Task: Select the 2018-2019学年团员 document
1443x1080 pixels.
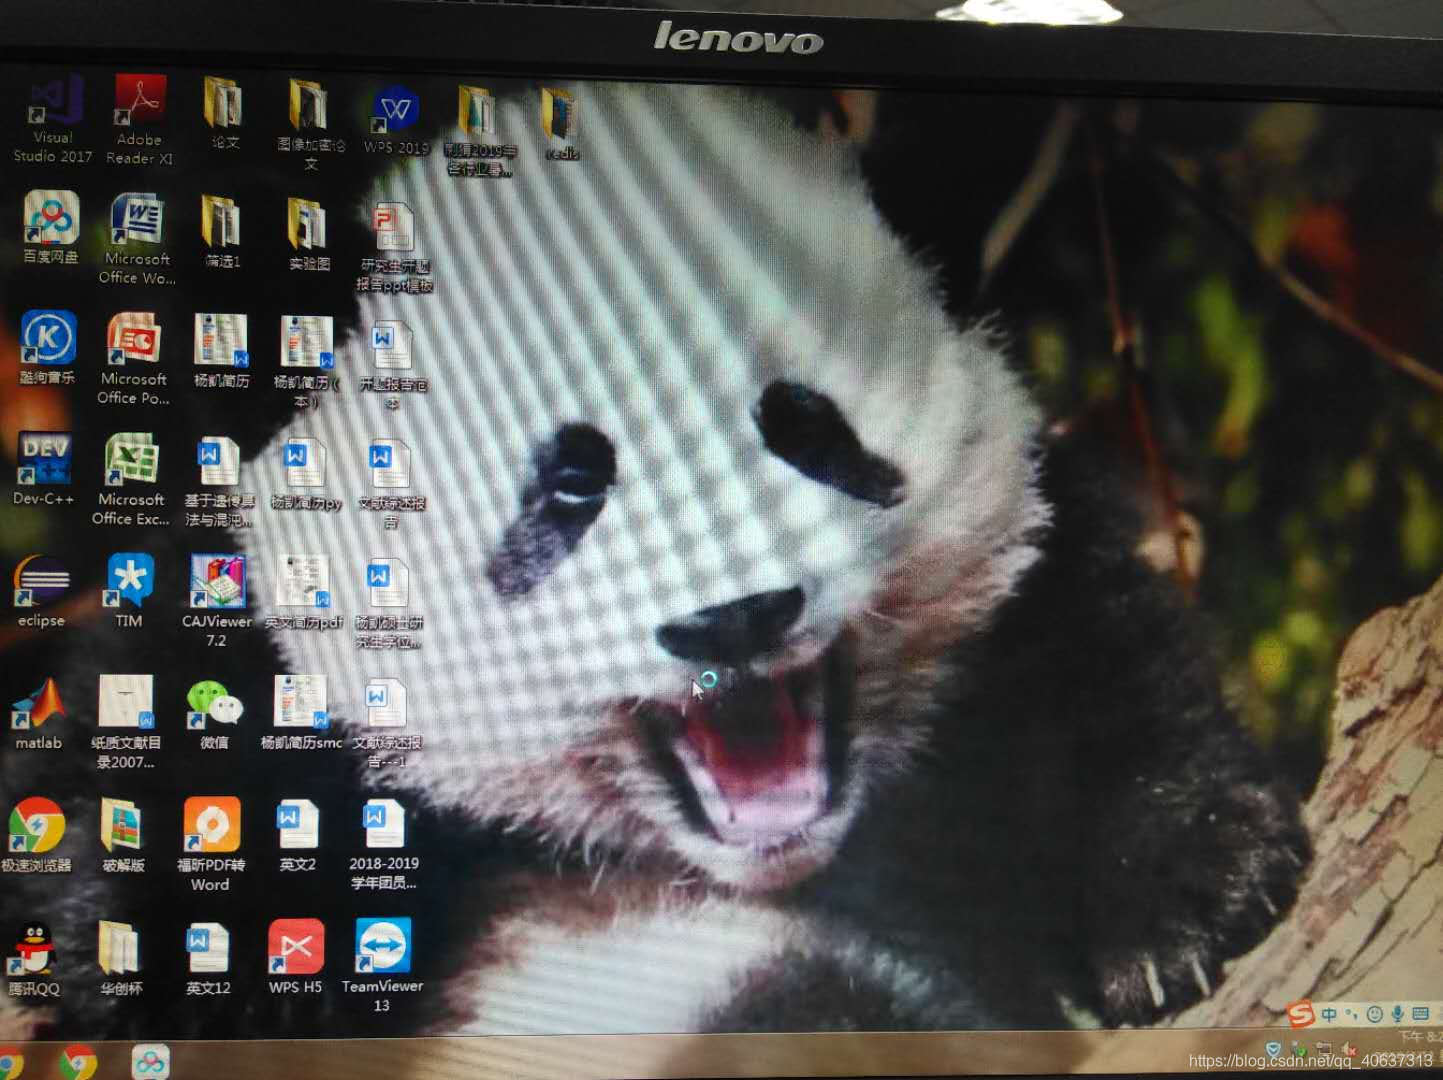Action: (384, 845)
